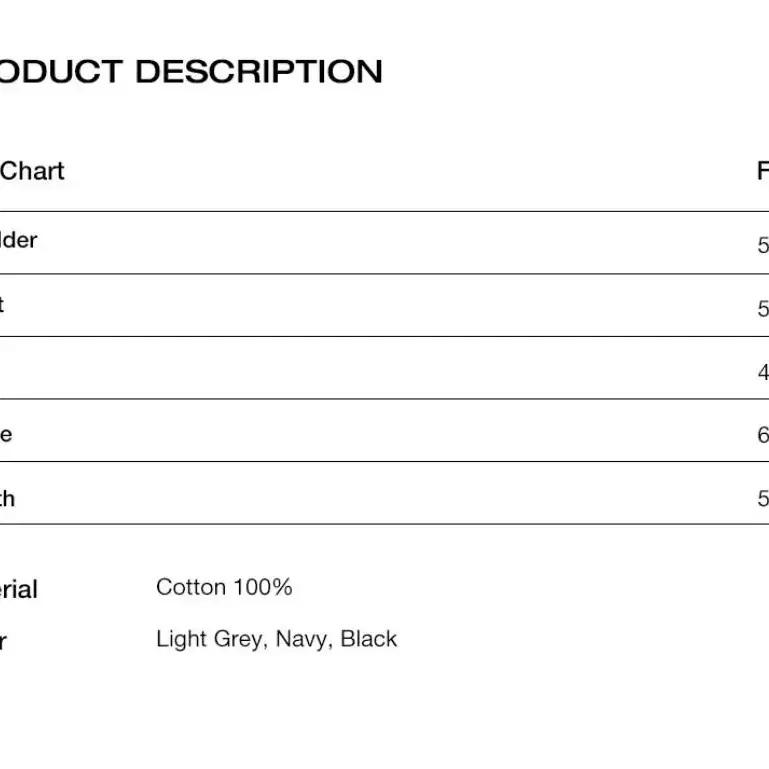769x769 pixels.
Task: Click the 100% text next to Cotton
Action: click(x=263, y=587)
